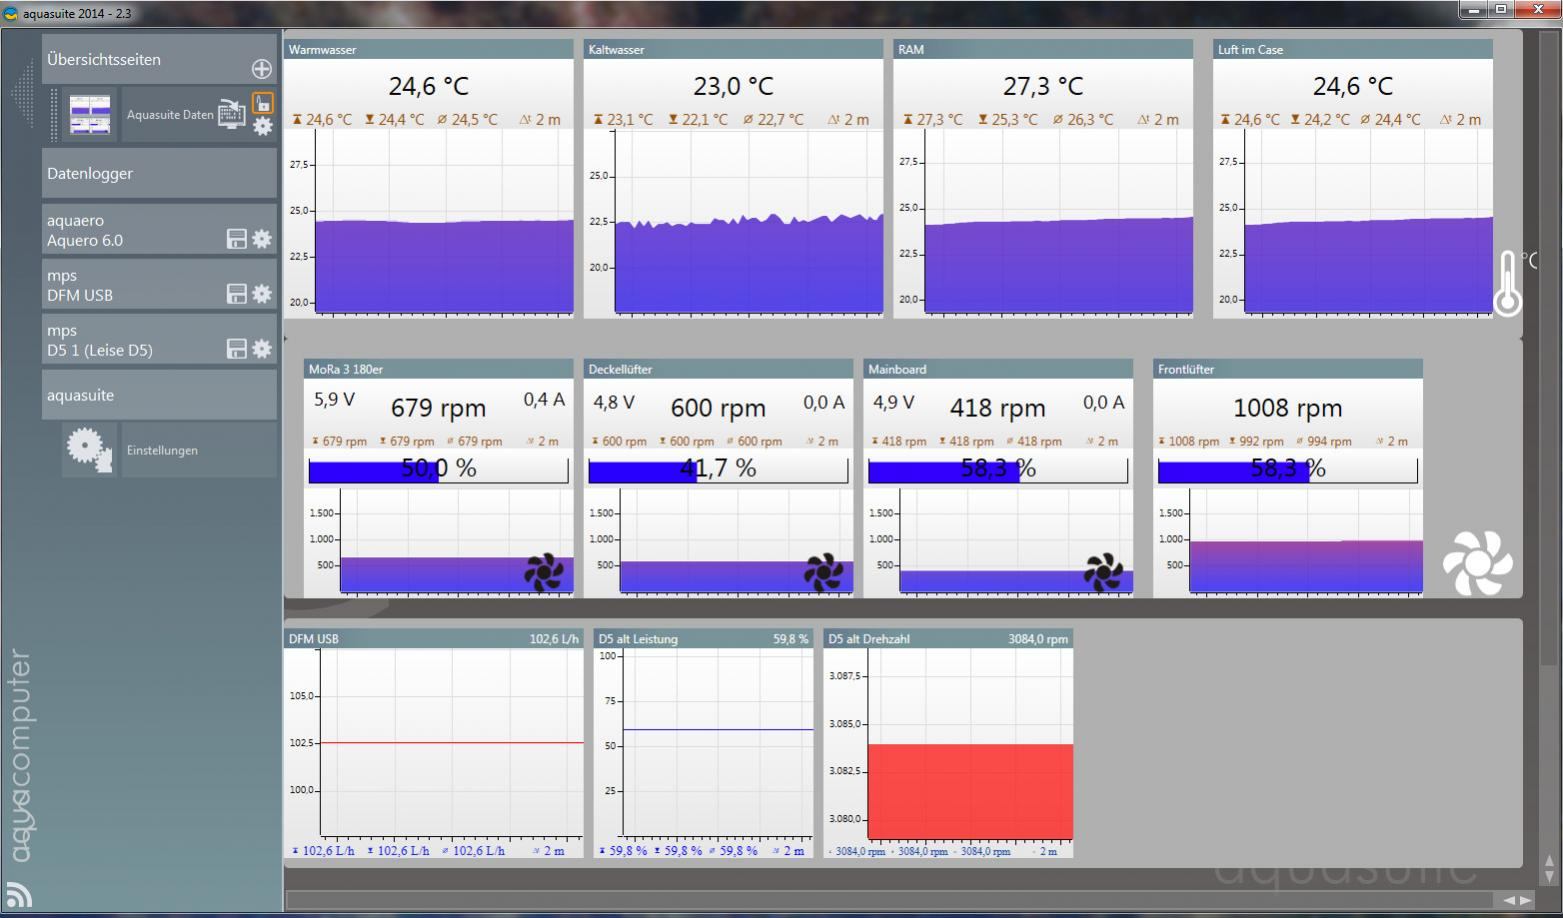Screen dimensions: 1563x918
Task: Click the Mainboard fan panel header
Action: (998, 369)
